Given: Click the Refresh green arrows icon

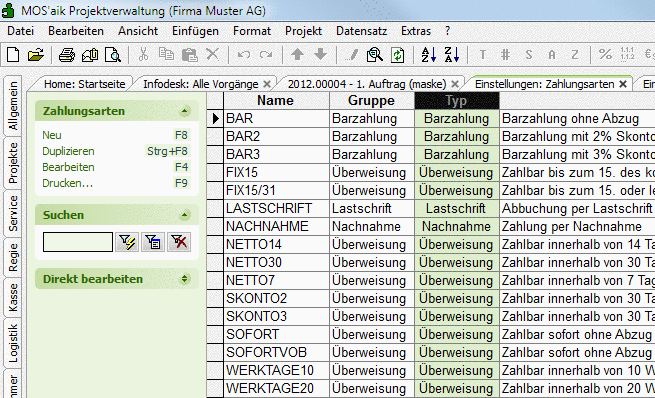Looking at the screenshot, I should 398,55.
